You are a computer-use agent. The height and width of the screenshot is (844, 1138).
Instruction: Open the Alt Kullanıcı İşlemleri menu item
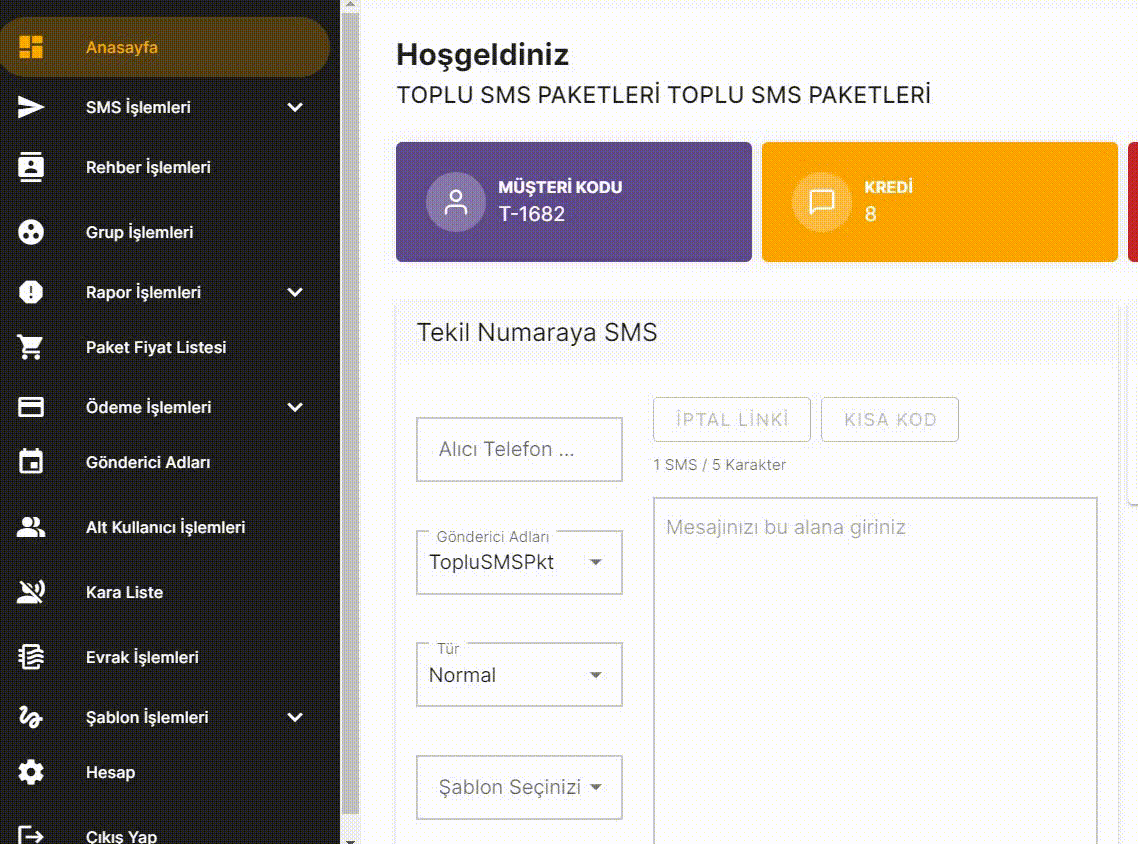click(x=165, y=528)
